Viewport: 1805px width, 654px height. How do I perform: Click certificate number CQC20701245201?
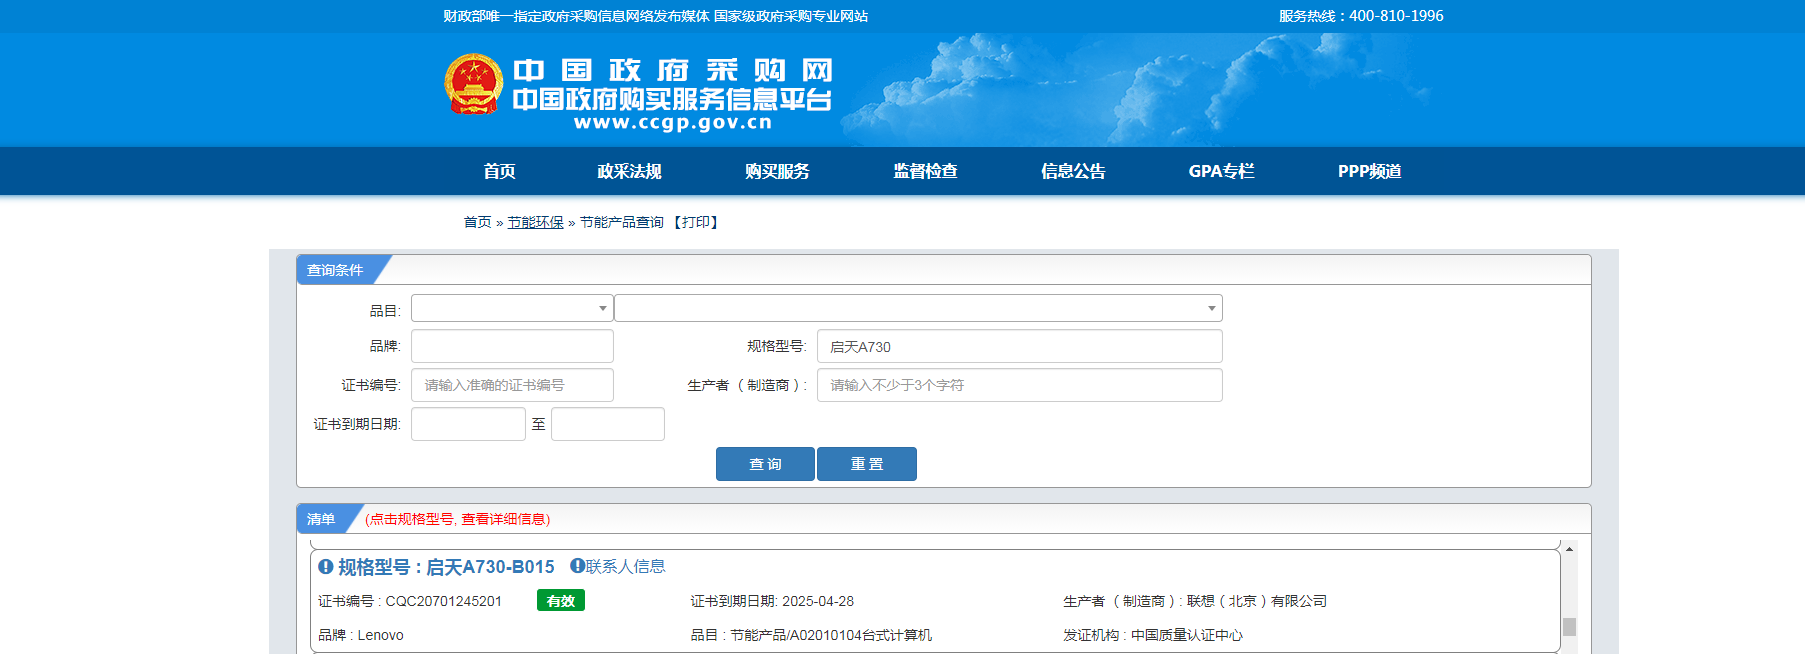click(x=443, y=601)
